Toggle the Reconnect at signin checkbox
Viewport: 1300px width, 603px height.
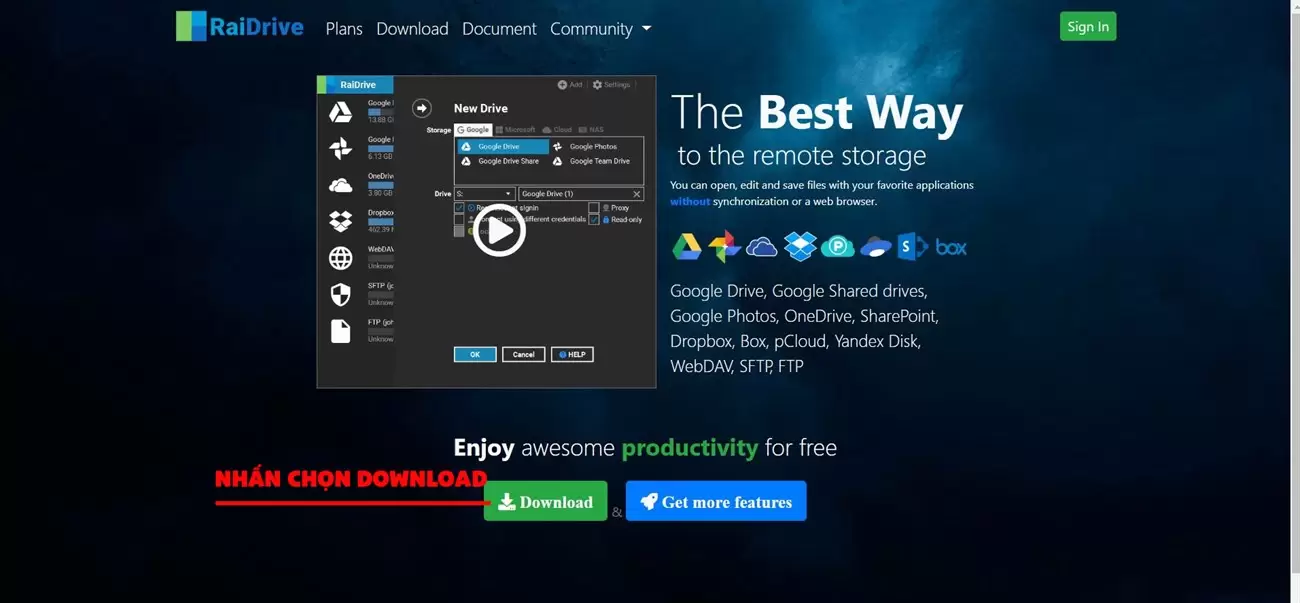click(459, 208)
